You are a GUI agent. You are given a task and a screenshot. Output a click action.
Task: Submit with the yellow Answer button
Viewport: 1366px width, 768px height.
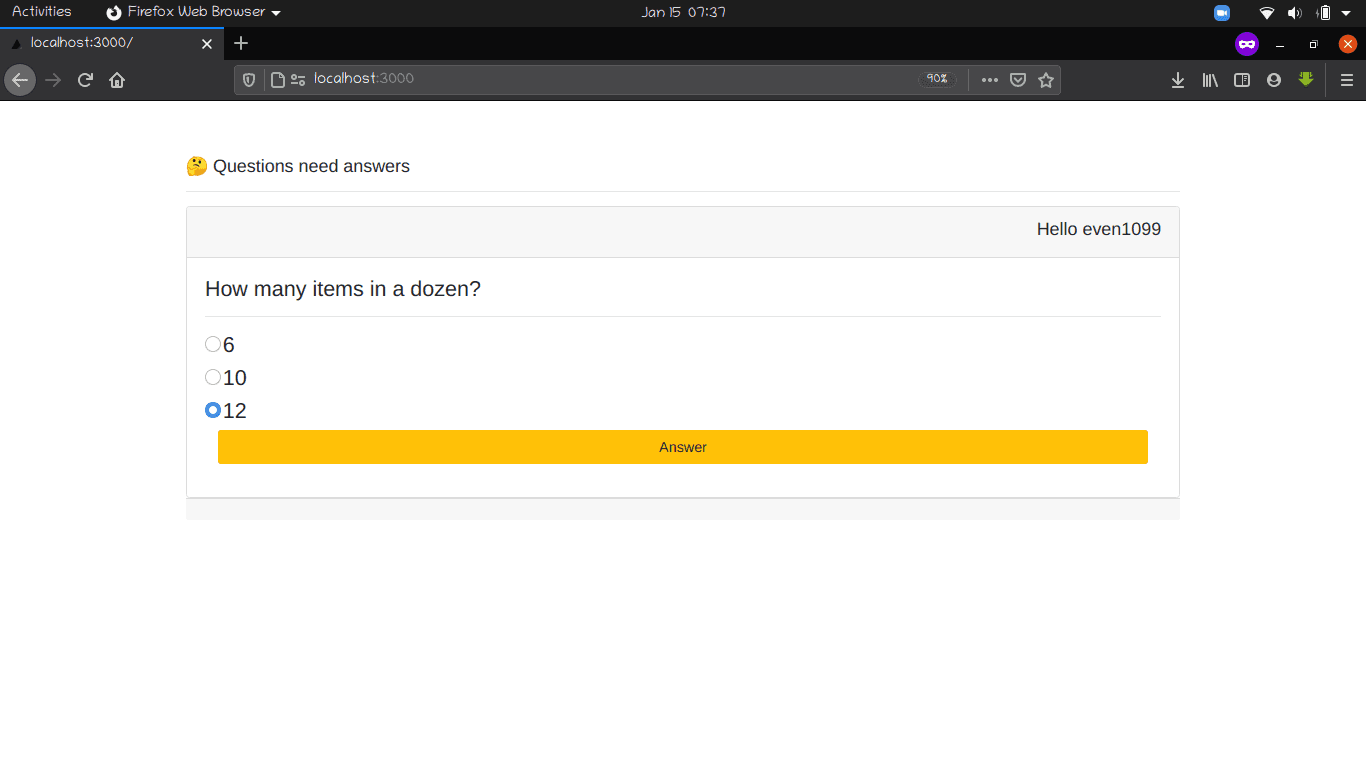coord(682,447)
